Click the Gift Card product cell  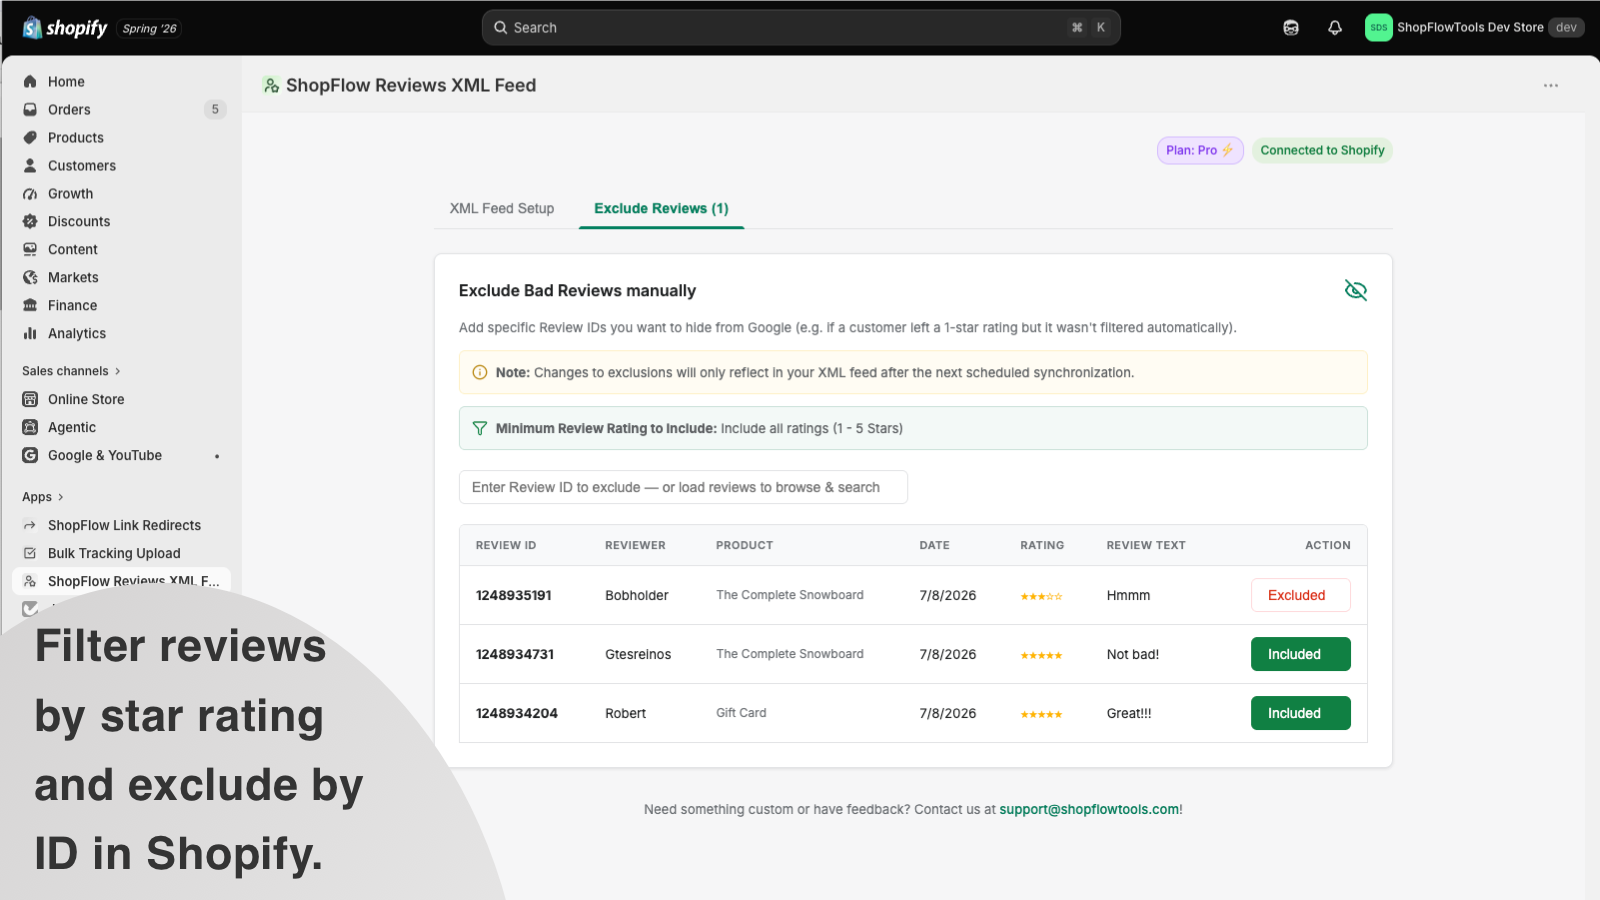click(x=741, y=713)
